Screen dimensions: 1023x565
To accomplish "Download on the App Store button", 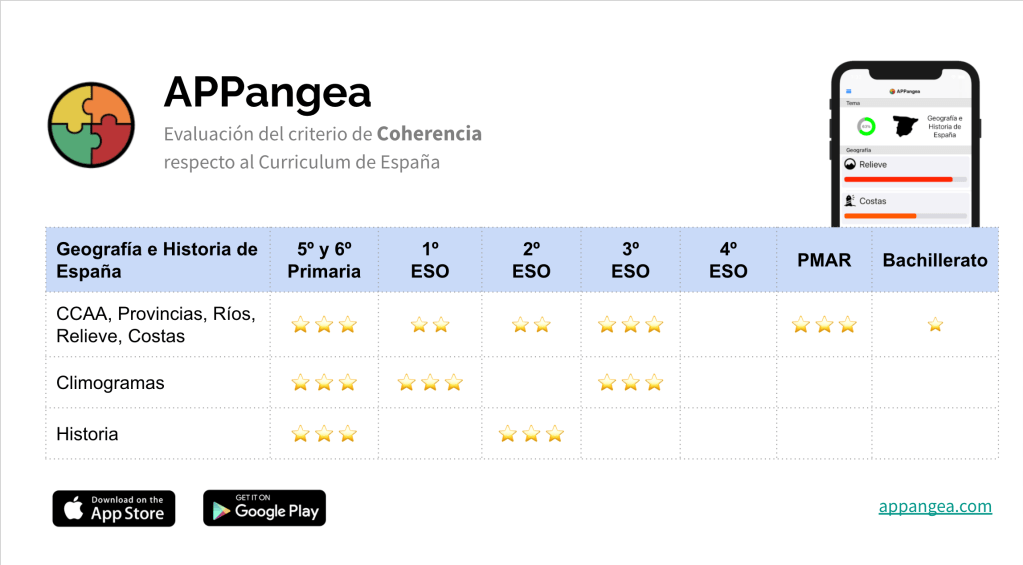I will click(x=114, y=508).
